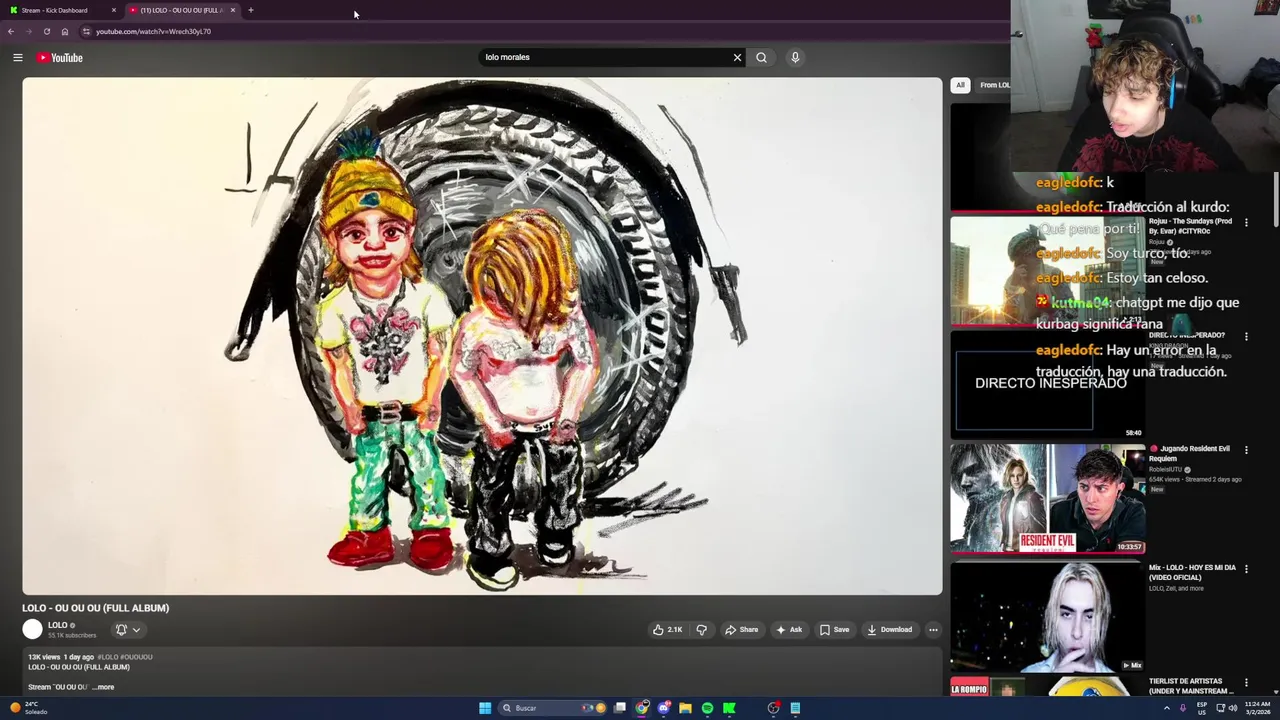Open menu for Rojuu - The Sundays video
This screenshot has height=720, width=1280.
point(1246,223)
